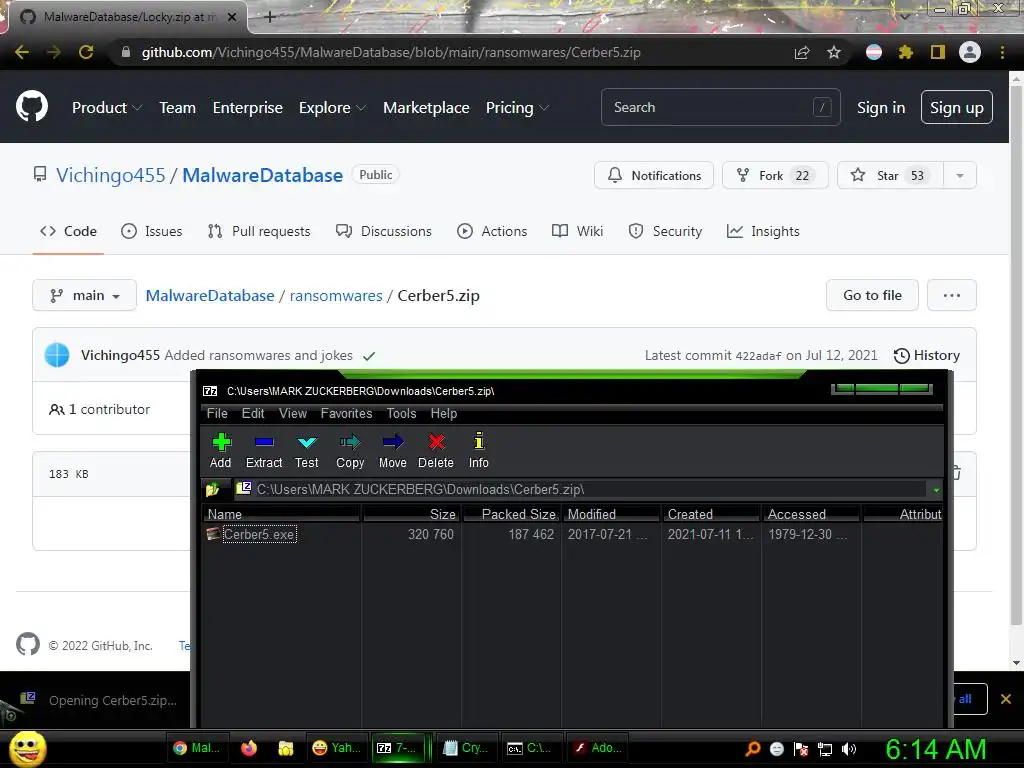Open the Chrome extensions puzzle icon
The width and height of the screenshot is (1024, 768).
click(x=905, y=52)
